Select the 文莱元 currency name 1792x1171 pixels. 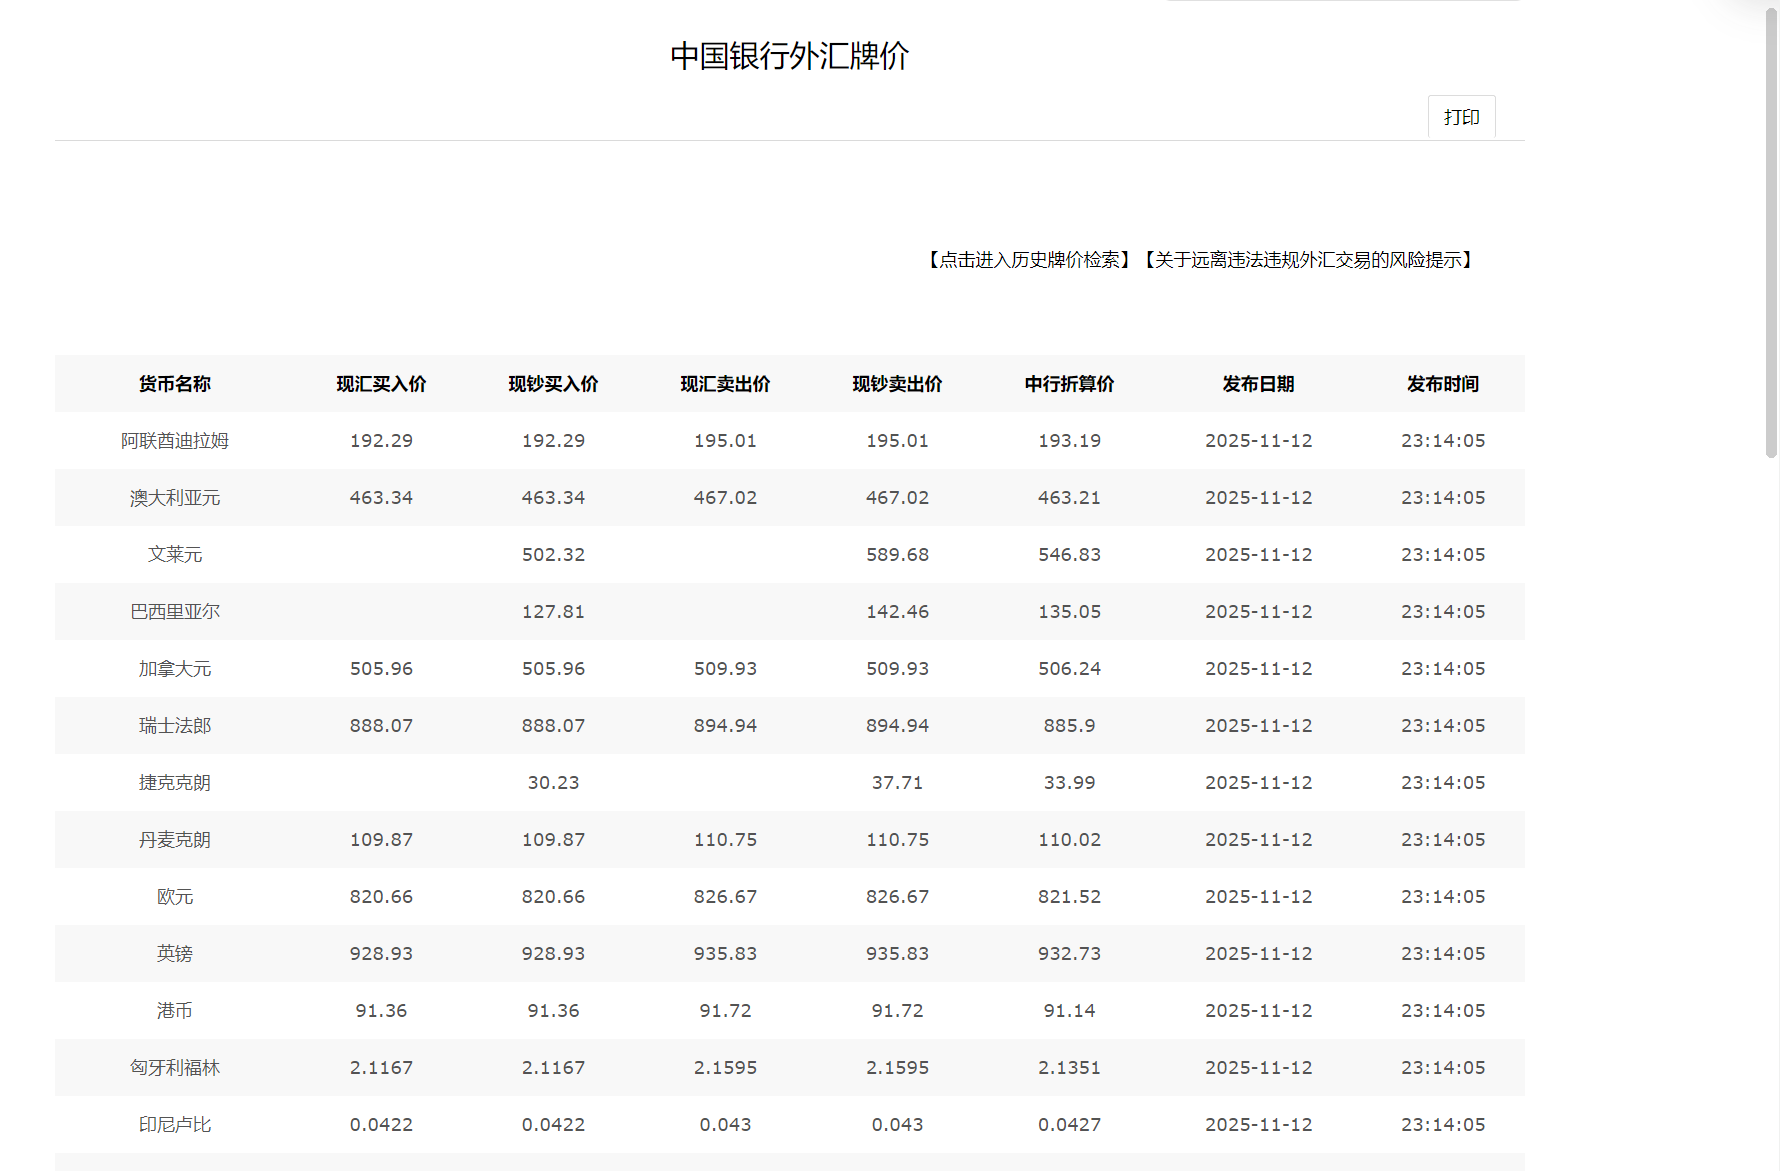[175, 555]
